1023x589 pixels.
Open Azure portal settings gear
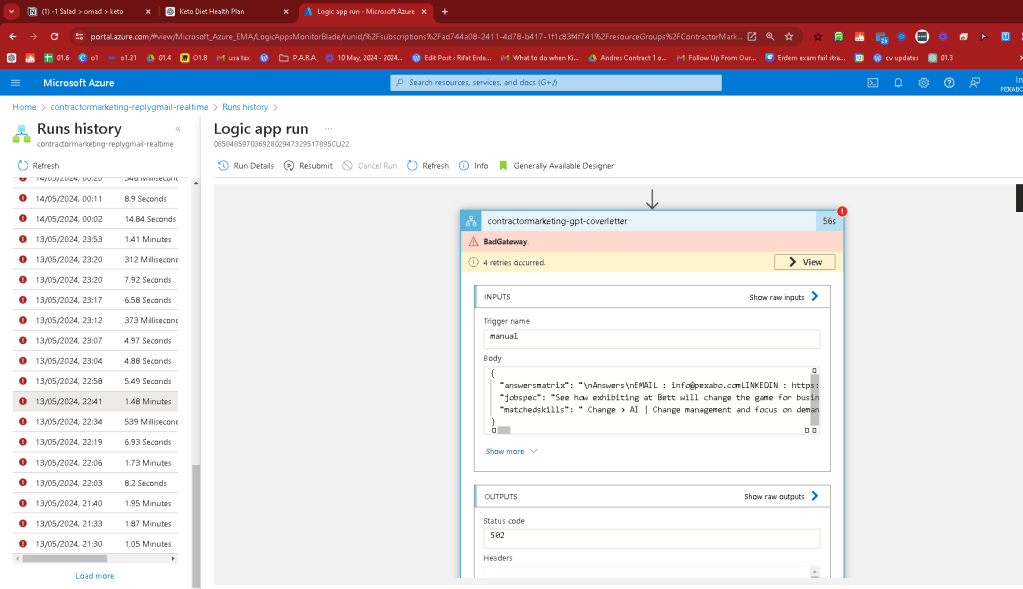[x=923, y=83]
